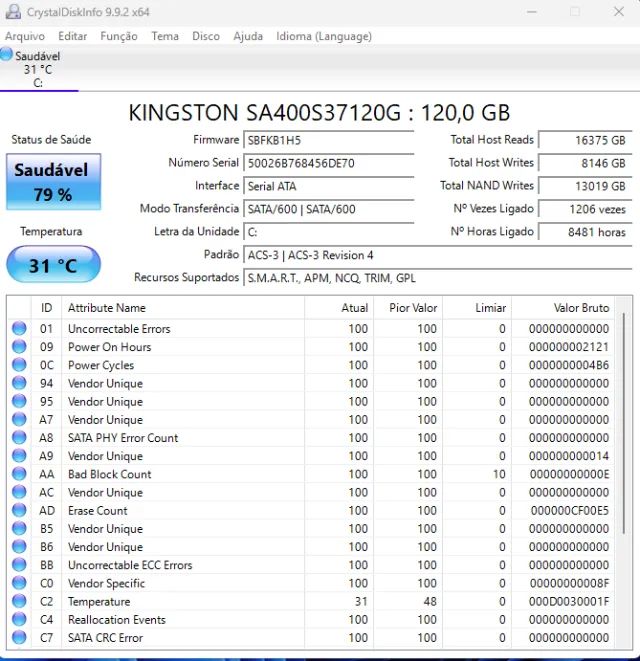The image size is (640, 661).
Task: Click status orb of attribute ID 94 row
Action: [19, 382]
